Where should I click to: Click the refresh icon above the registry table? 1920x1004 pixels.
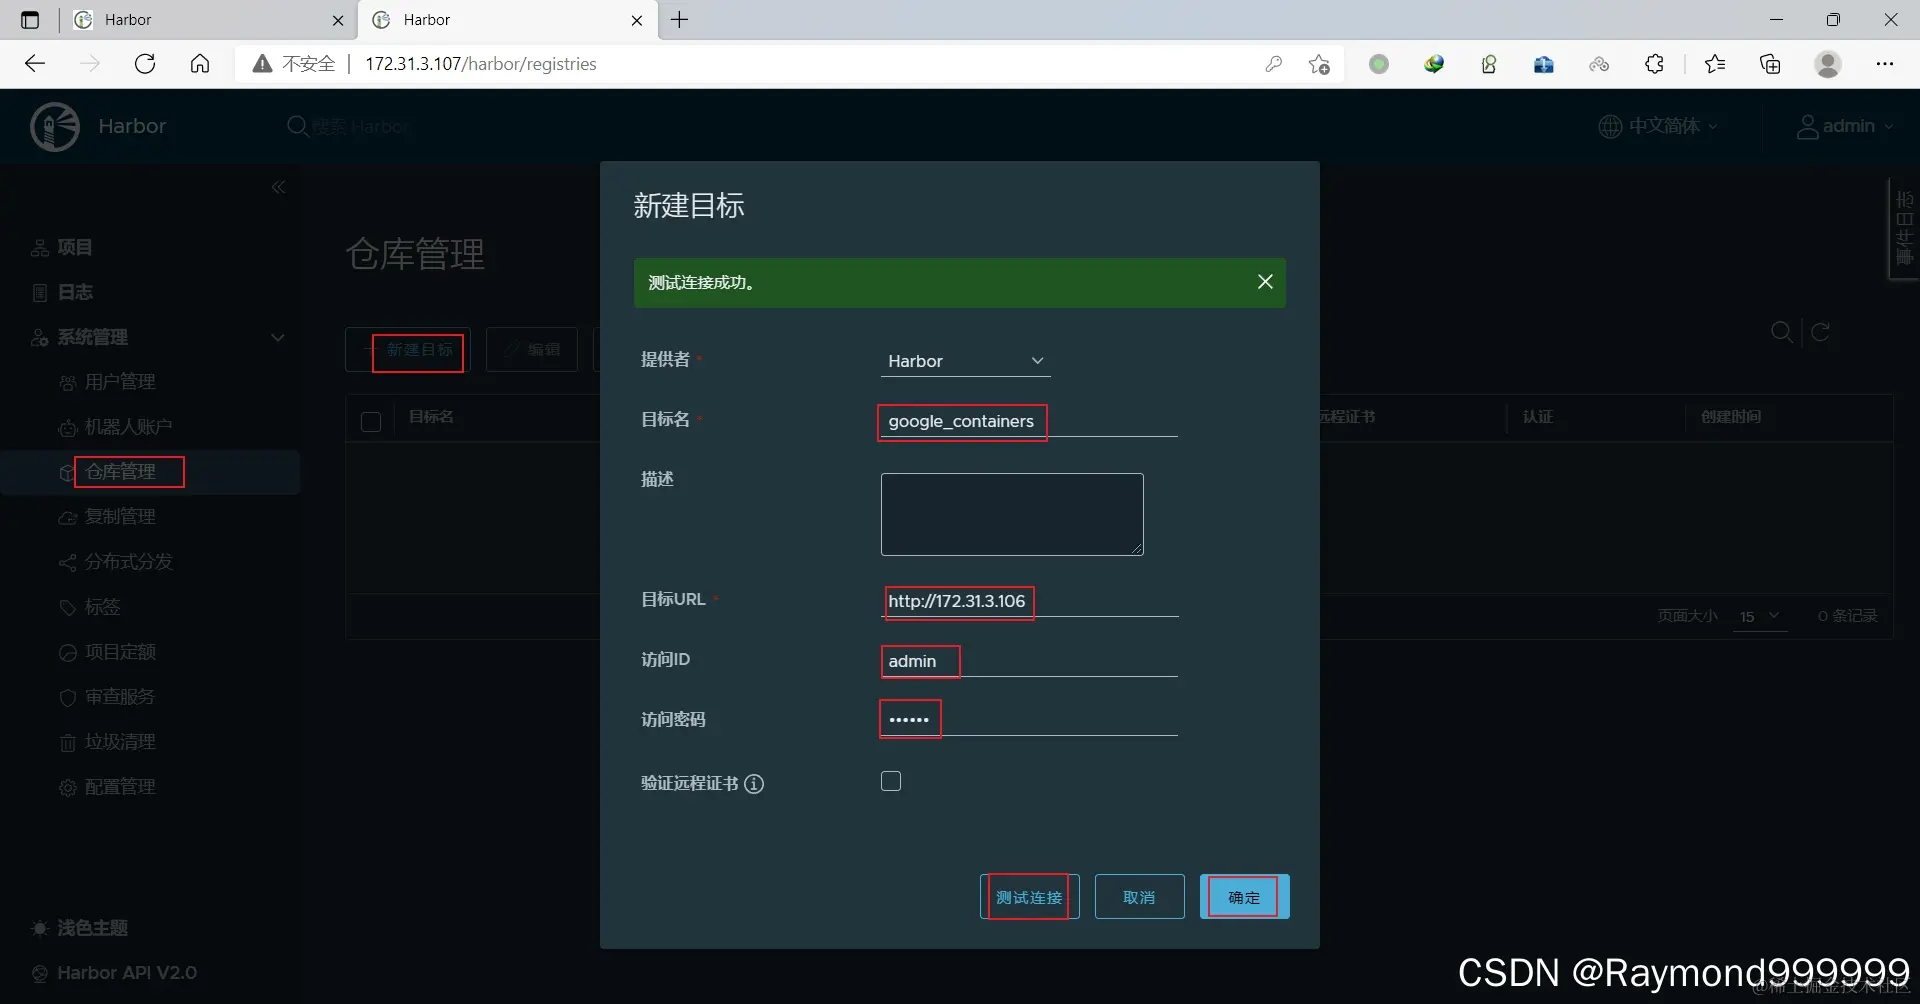[x=1820, y=331]
